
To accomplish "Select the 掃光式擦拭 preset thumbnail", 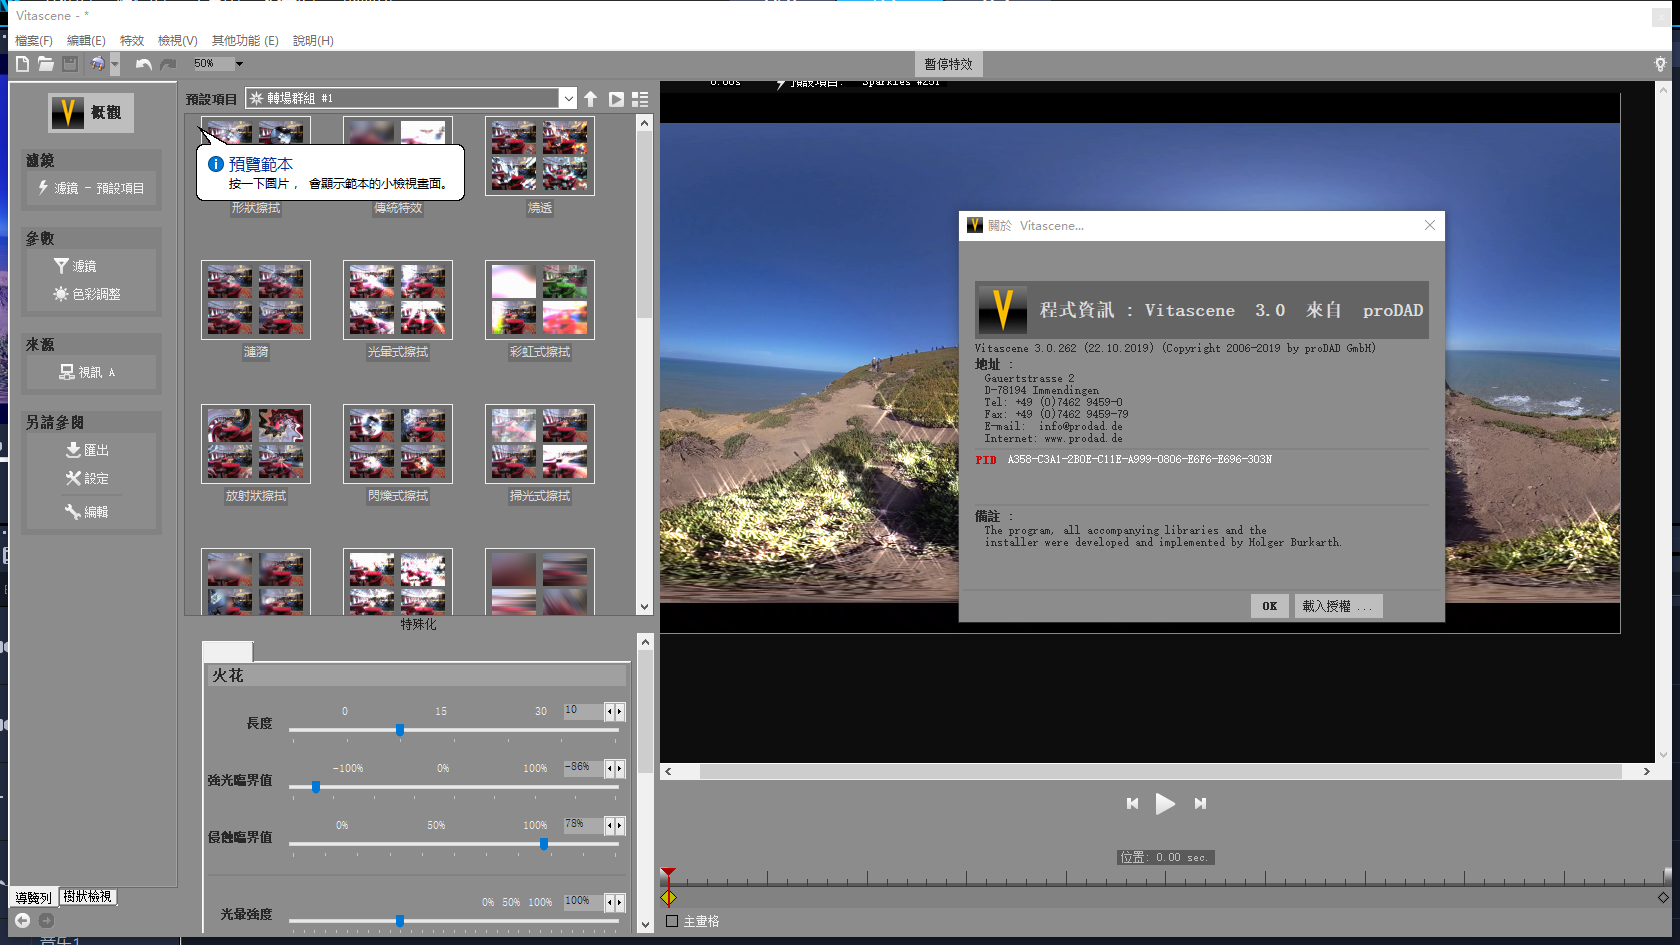I will click(540, 443).
